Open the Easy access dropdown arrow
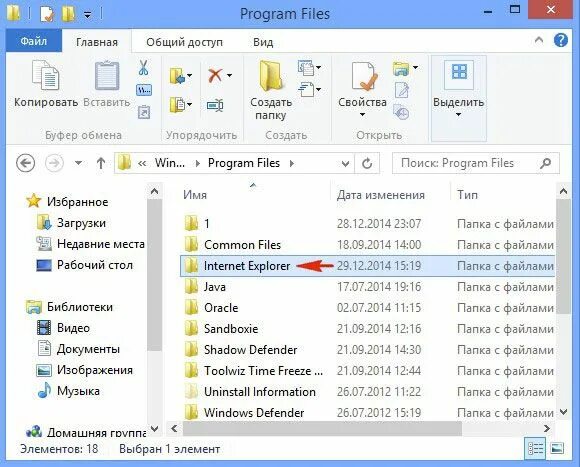The image size is (580, 467). (x=318, y=89)
